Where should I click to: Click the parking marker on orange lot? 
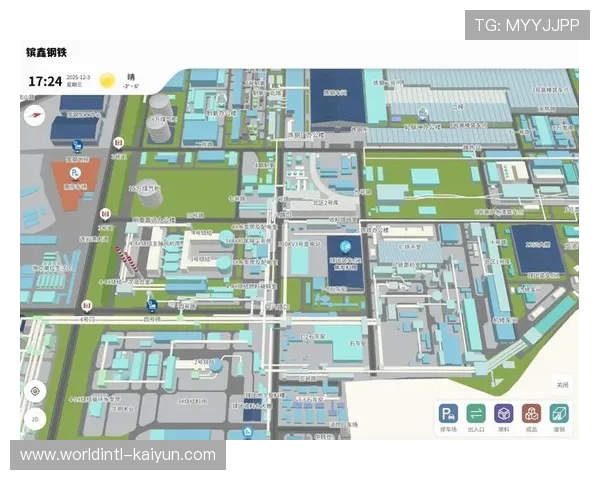pos(73,173)
